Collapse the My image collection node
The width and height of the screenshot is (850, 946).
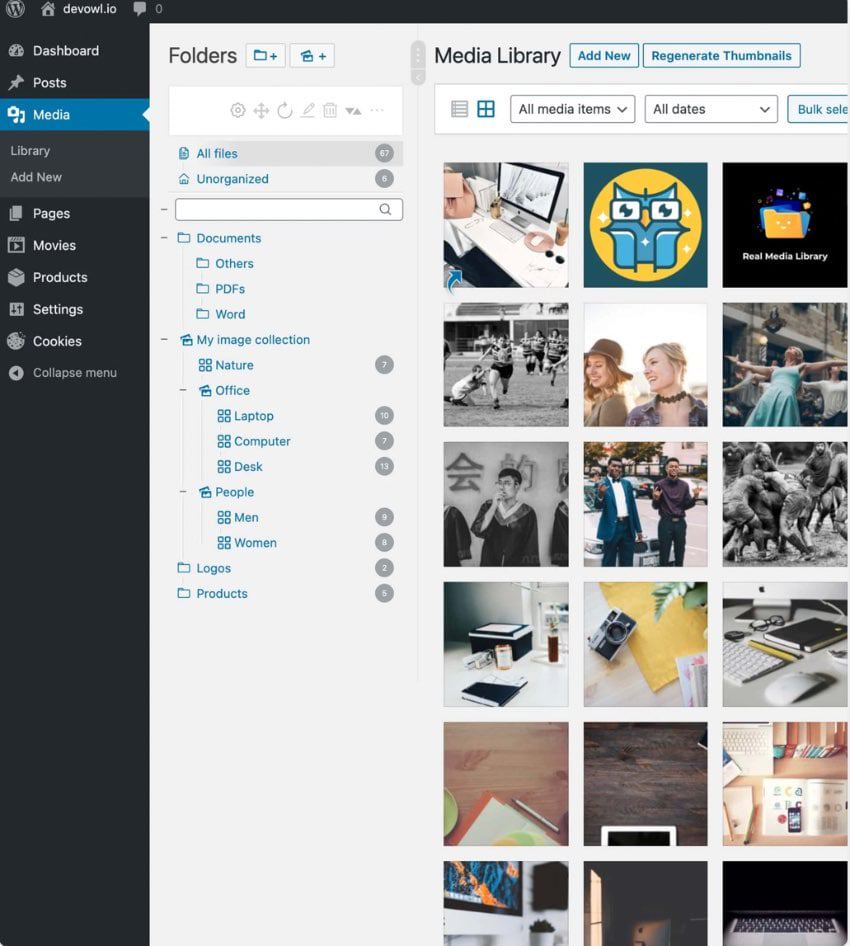point(164,339)
